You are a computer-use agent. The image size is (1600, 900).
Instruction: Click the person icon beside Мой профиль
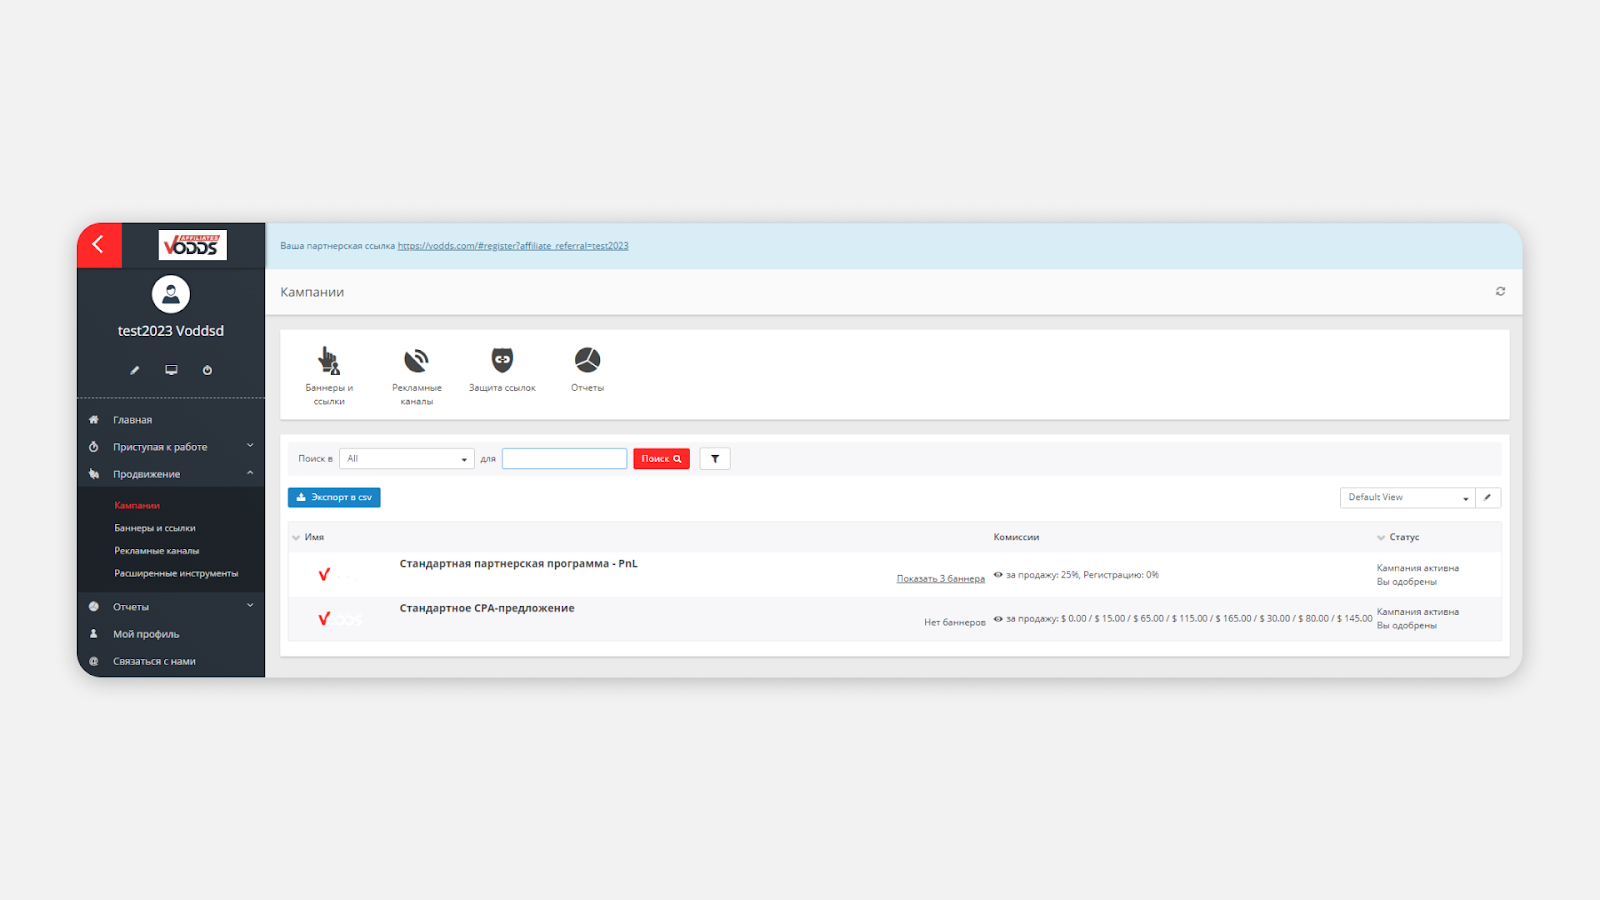tap(94, 634)
